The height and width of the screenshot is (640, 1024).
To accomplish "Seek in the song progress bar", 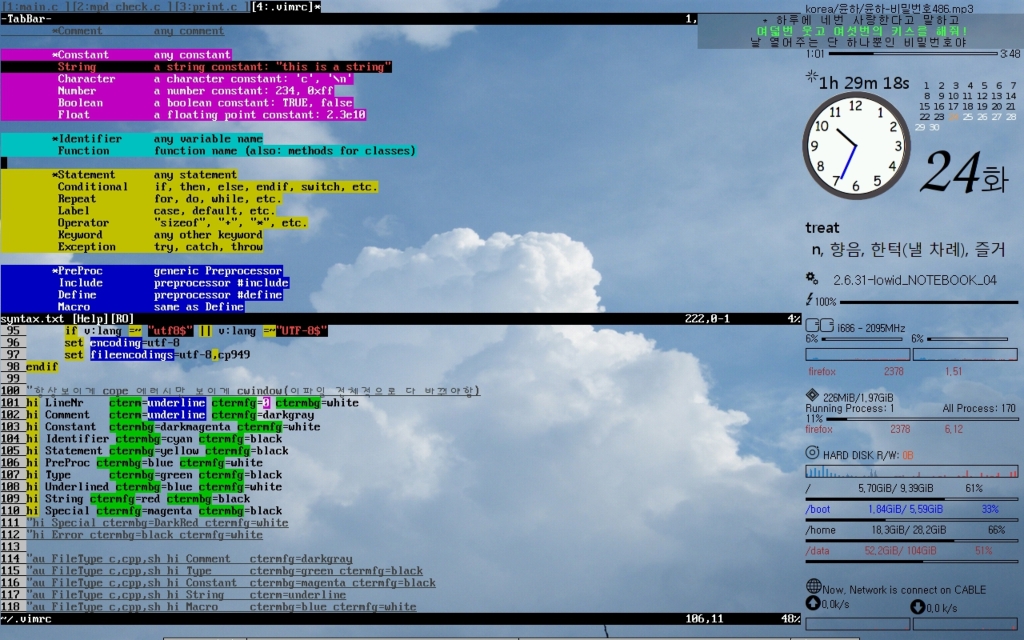I will coord(913,54).
